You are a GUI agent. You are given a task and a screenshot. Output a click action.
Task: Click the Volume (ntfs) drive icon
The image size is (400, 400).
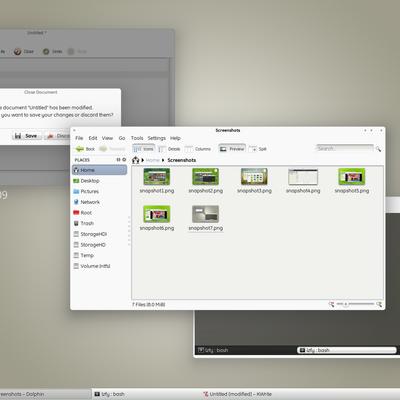click(x=76, y=266)
